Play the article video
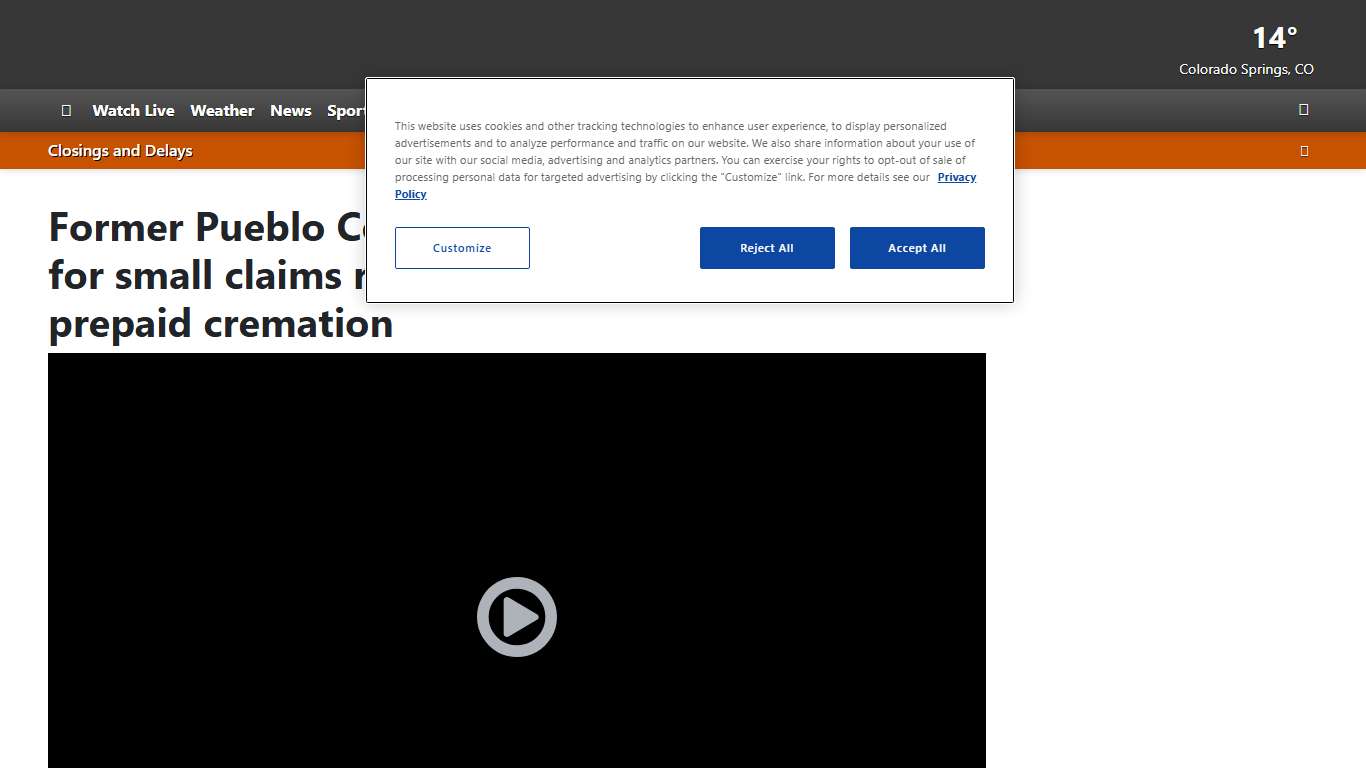This screenshot has height=768, width=1366. (x=516, y=617)
